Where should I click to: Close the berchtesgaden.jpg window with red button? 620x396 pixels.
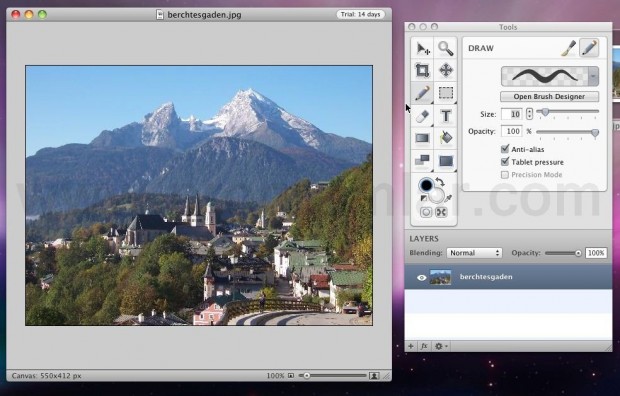(x=16, y=15)
